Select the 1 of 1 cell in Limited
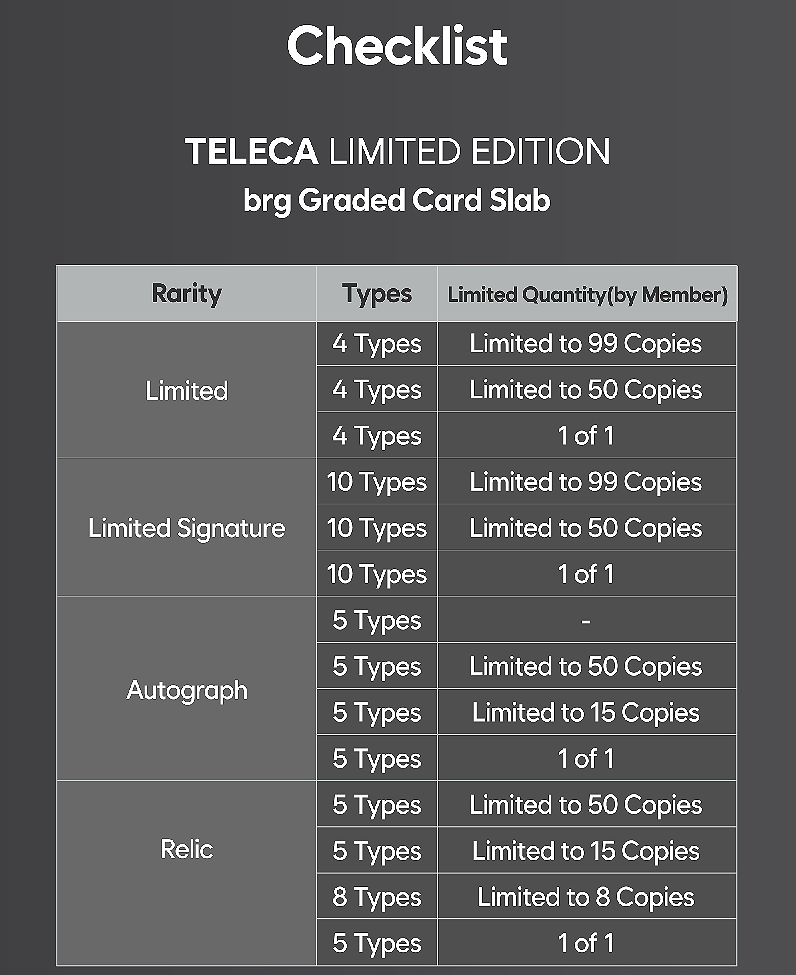This screenshot has width=796, height=975. click(x=587, y=435)
